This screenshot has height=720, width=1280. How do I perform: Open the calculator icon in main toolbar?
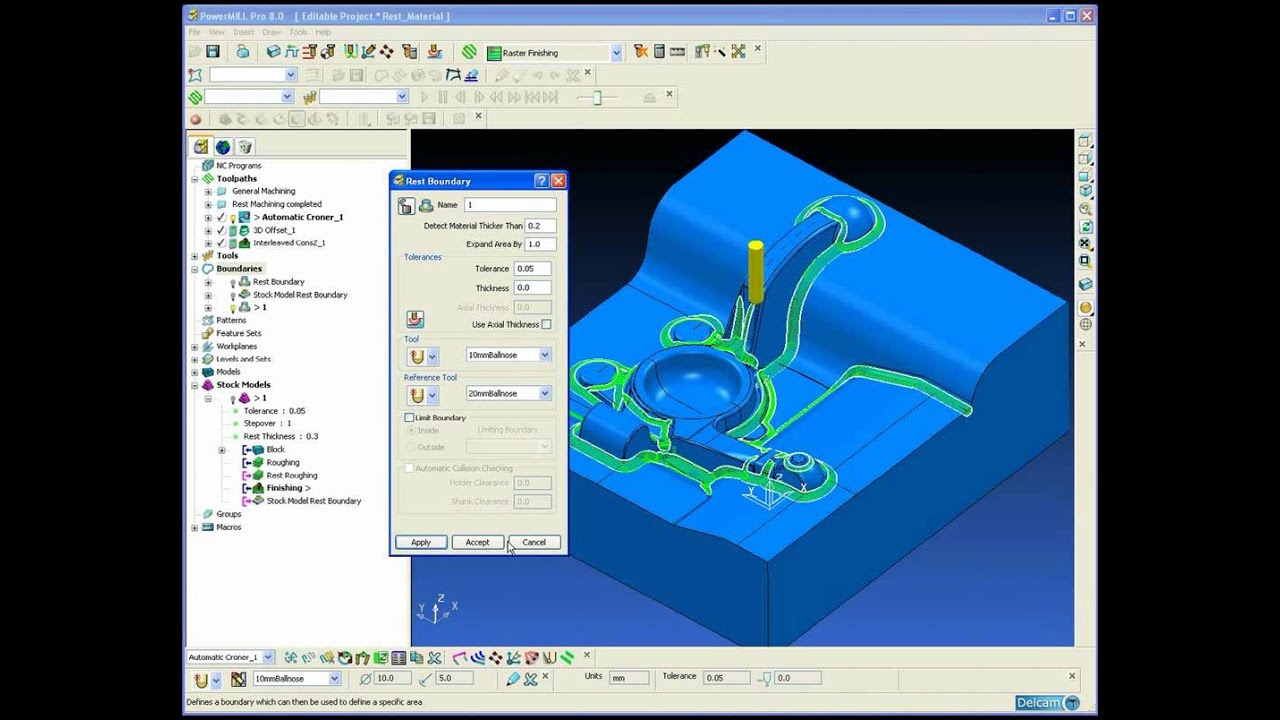[659, 52]
